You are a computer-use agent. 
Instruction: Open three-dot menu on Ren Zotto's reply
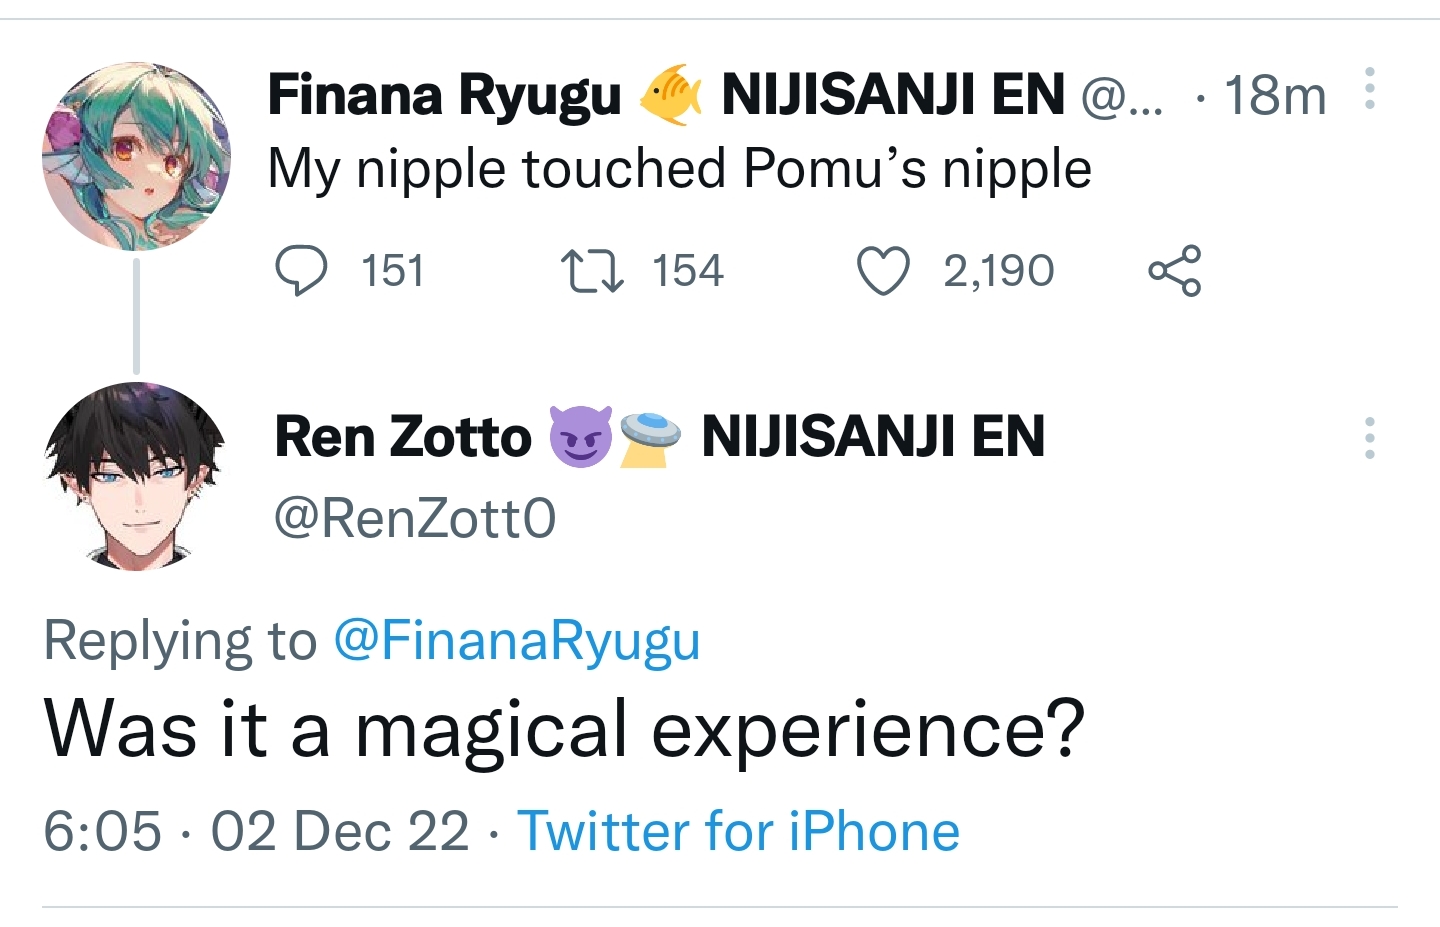1370,438
